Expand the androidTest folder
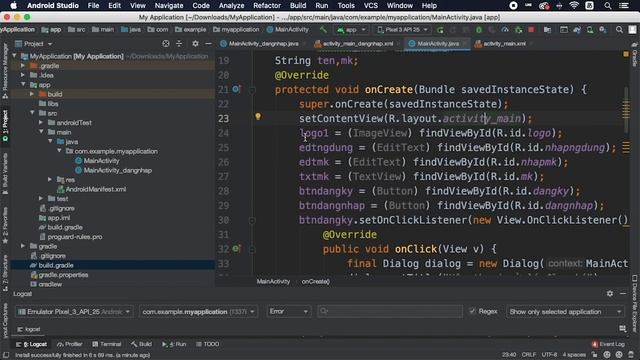Image resolution: width=640 pixels, height=360 pixels. pos(41,122)
